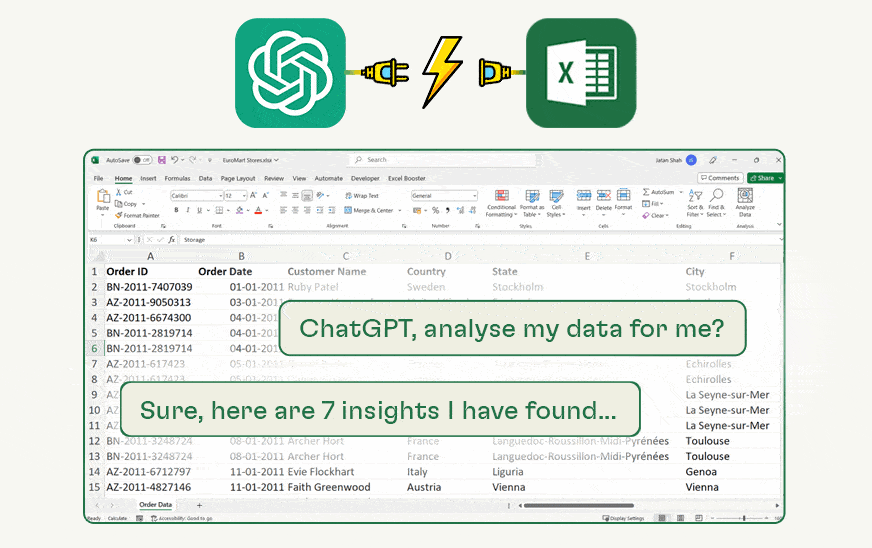Click the Analyze Data icon

point(745,201)
